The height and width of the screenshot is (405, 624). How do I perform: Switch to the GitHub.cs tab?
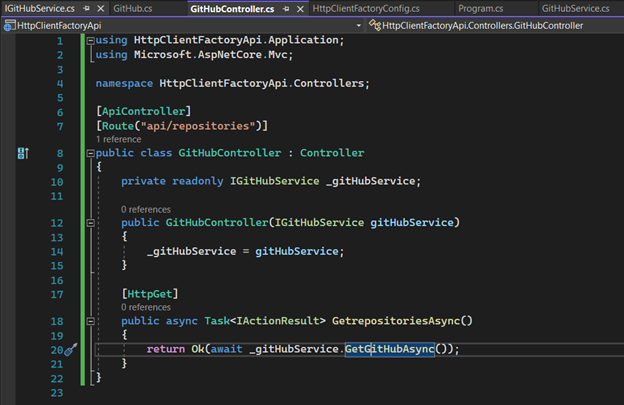[133, 9]
